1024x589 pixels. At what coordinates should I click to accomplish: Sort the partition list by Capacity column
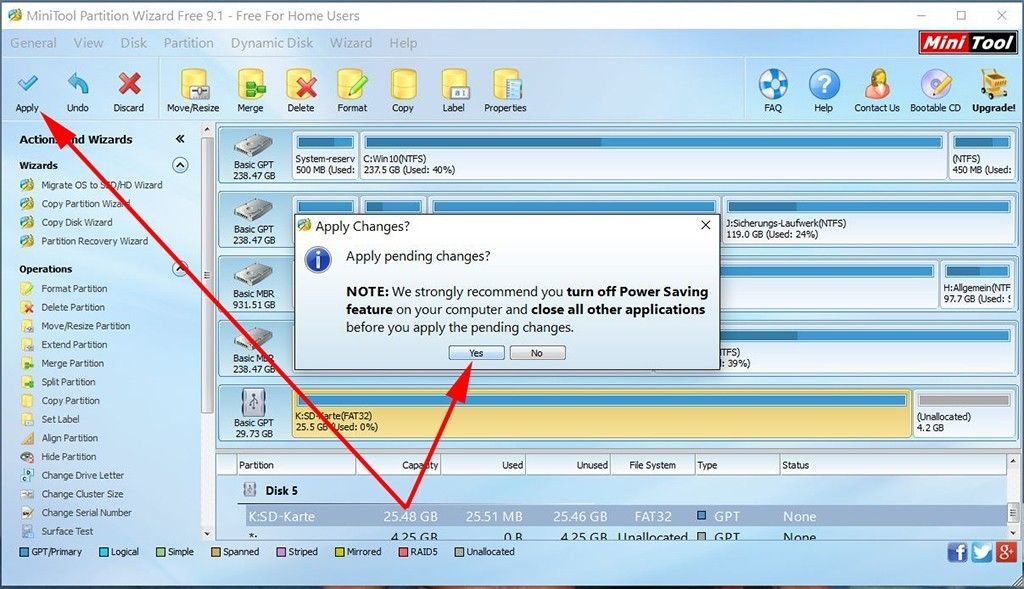coord(398,465)
